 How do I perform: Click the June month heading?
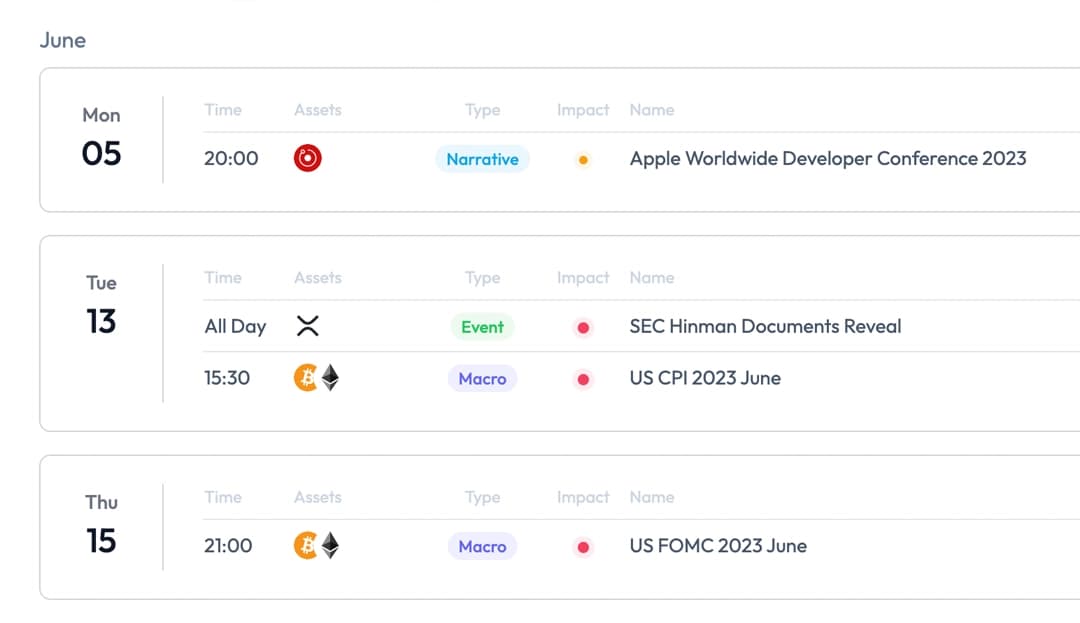(x=63, y=41)
